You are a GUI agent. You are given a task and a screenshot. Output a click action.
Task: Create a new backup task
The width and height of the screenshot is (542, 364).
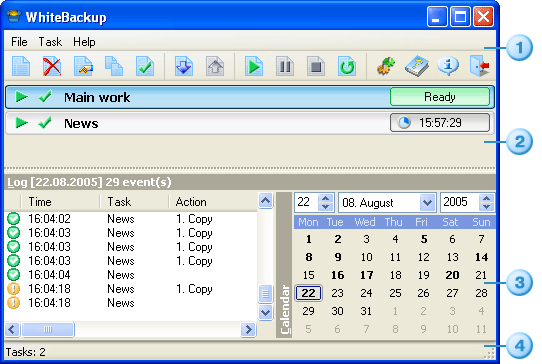pos(21,66)
